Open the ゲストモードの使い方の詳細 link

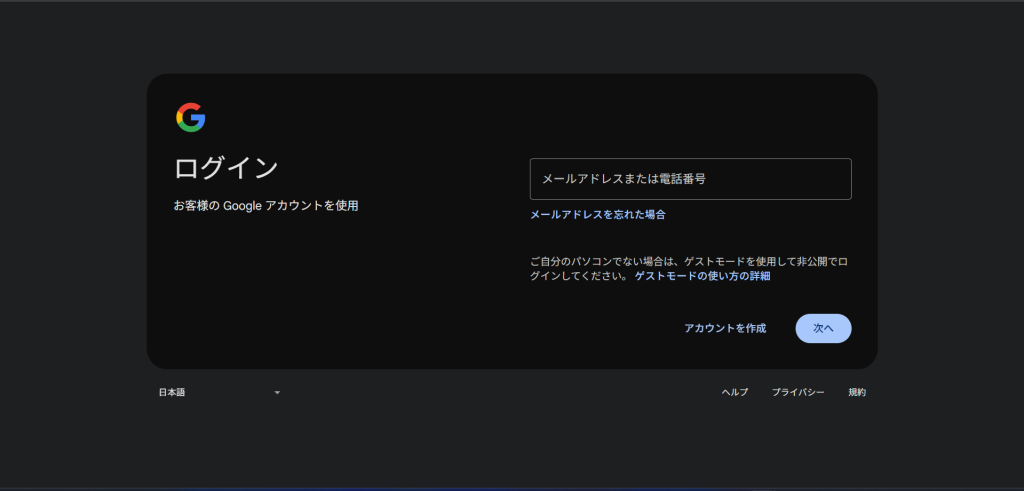(x=702, y=276)
